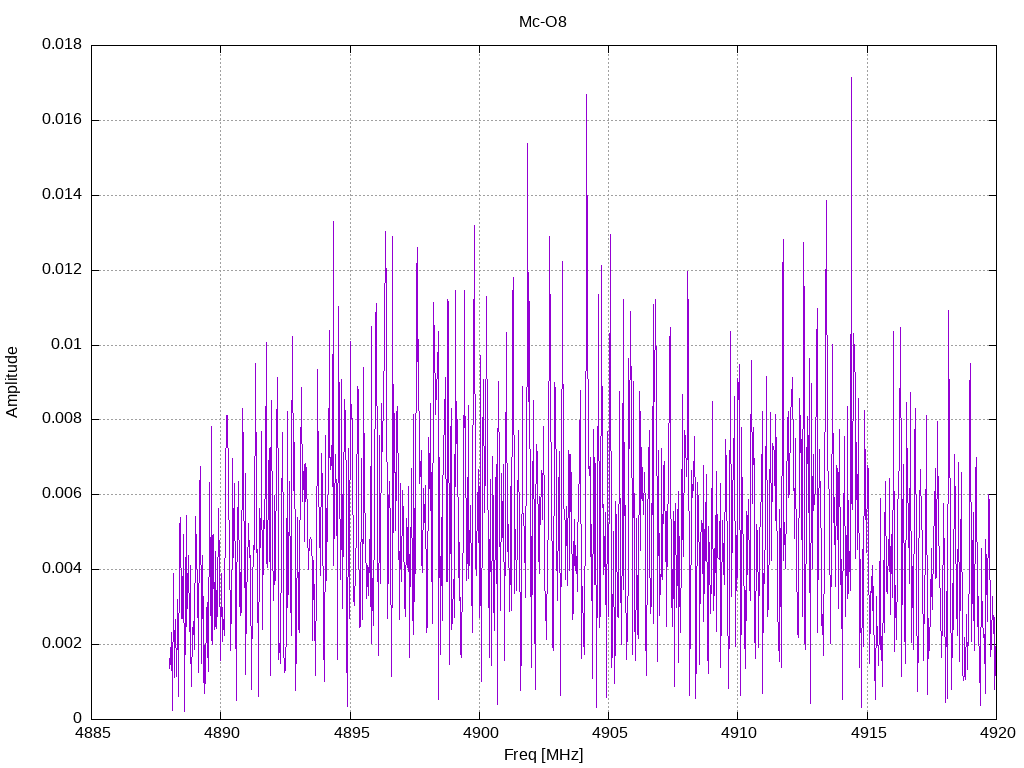Screen dimensions: 1024x768
Task: Click the 0 y-axis tick label
Action: 78,718
